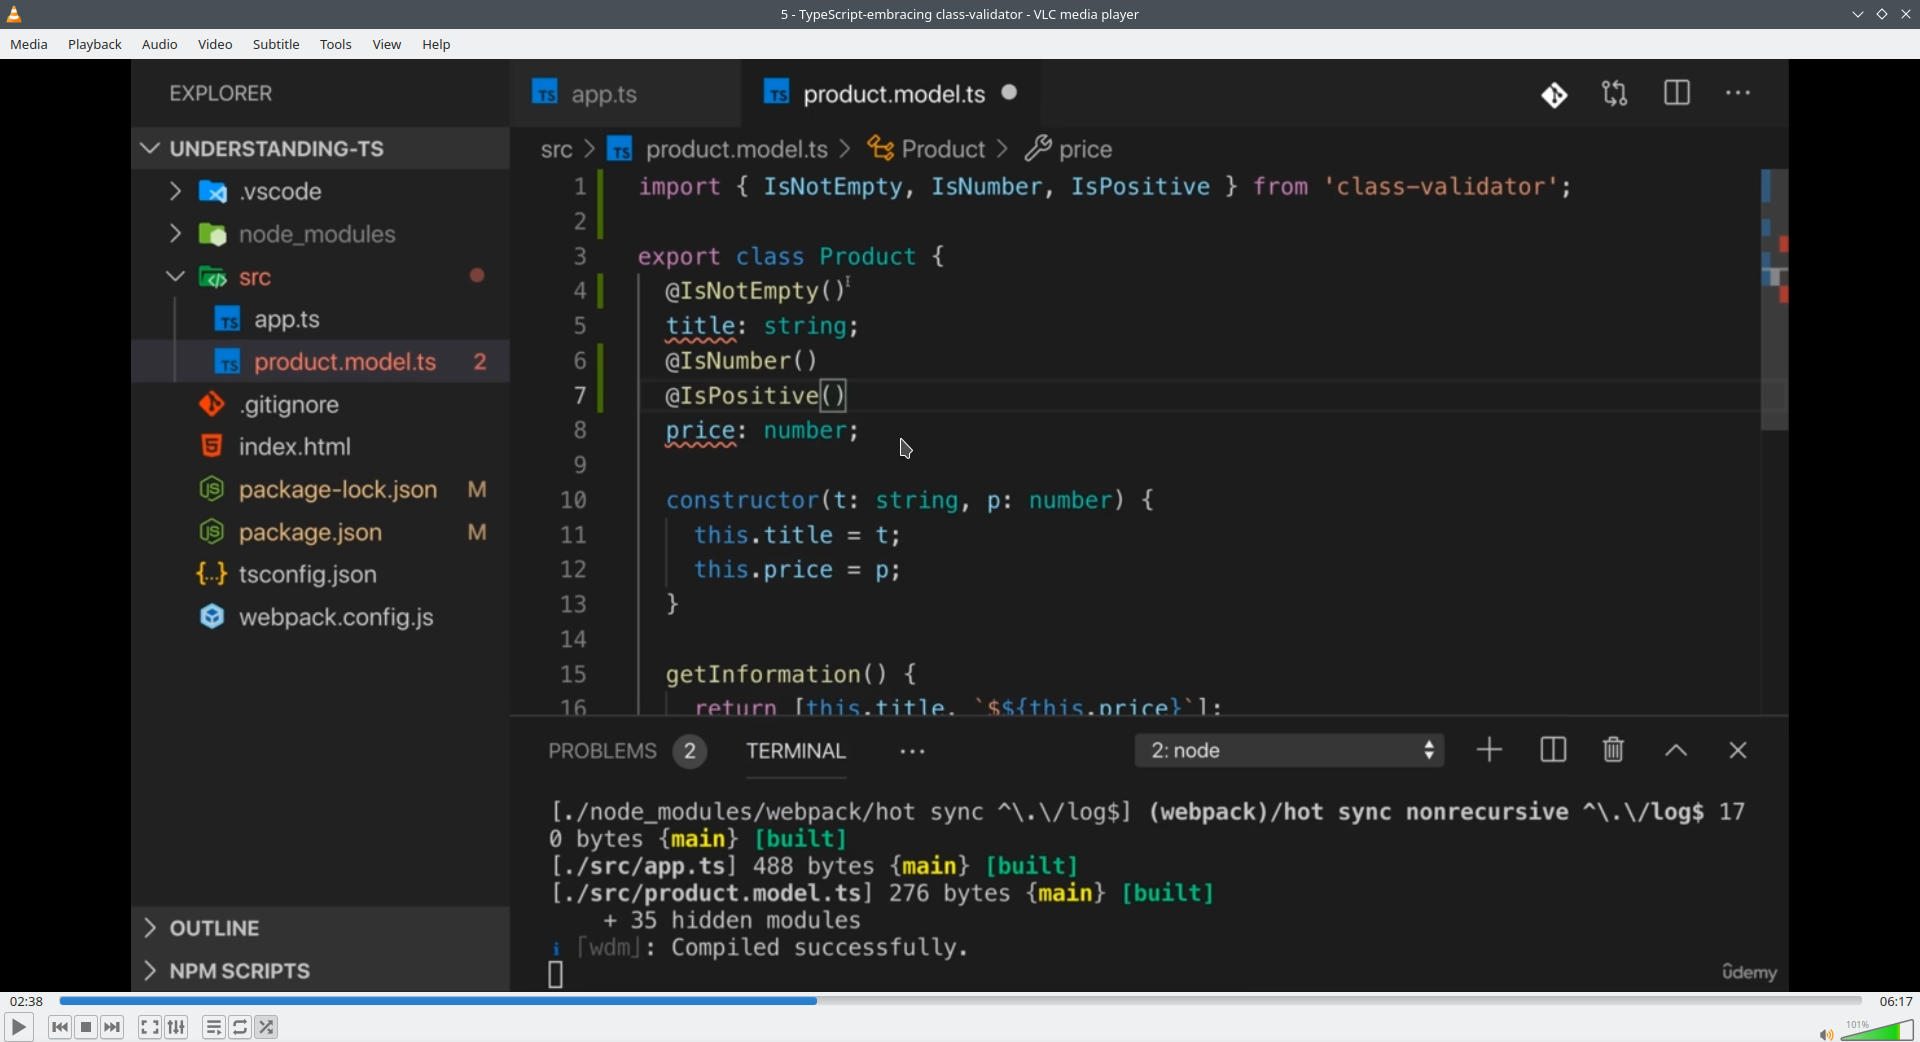The height and width of the screenshot is (1042, 1920).
Task: Expand the OUTLINE section
Action: (320, 928)
